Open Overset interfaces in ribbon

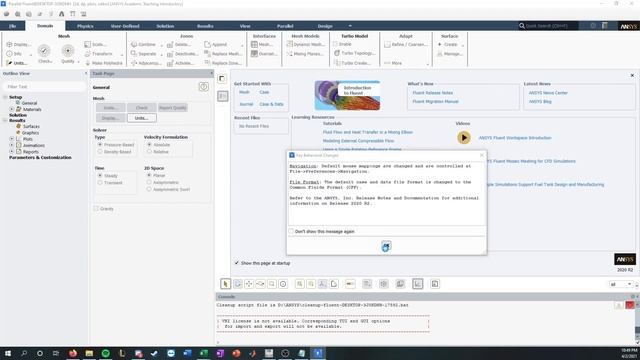[x=264, y=54]
